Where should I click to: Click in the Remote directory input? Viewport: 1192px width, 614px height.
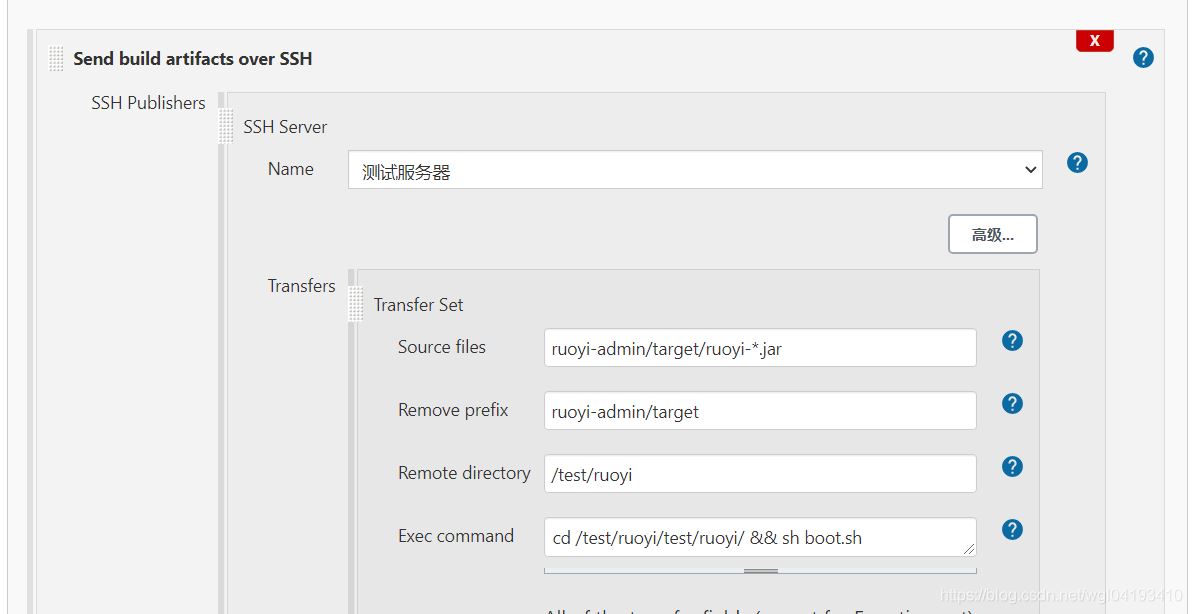(760, 474)
